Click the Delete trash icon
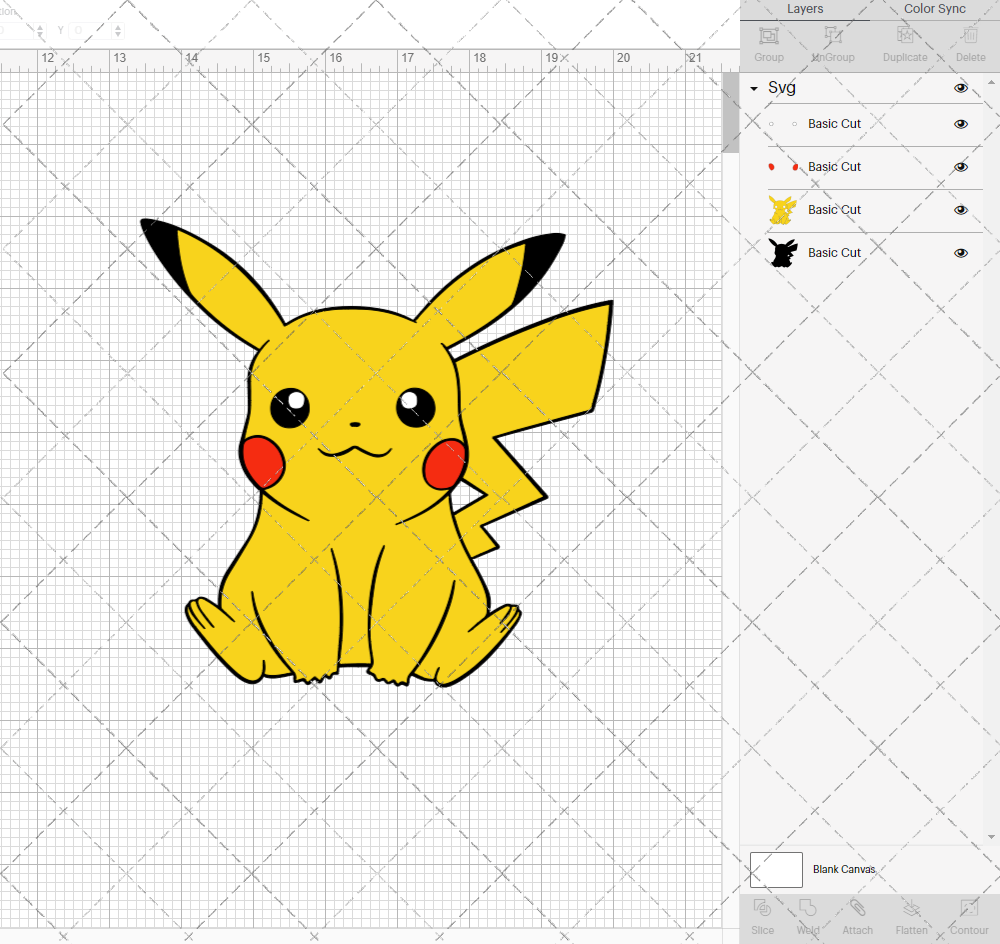1000x944 pixels. click(x=970, y=35)
